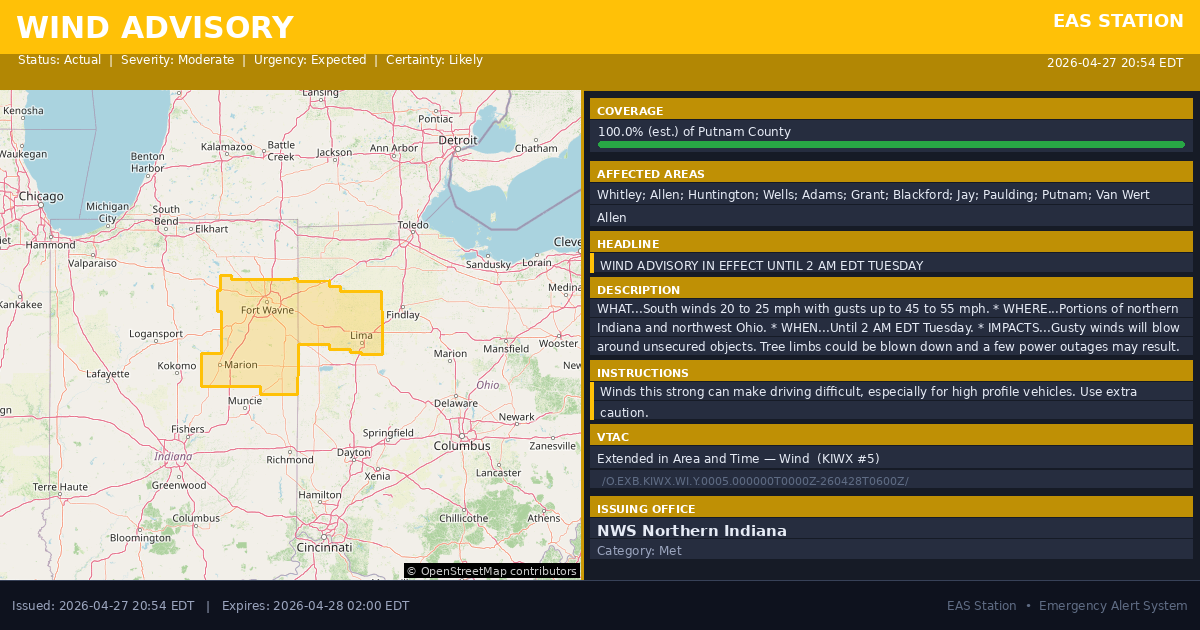Click the Columbus, Ohio label on map

pos(461,445)
